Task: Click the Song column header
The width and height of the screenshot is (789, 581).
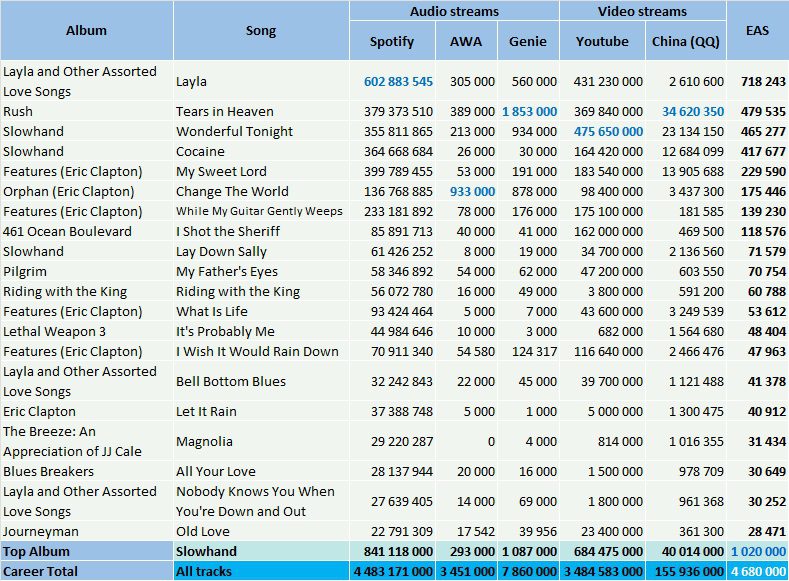Action: [261, 31]
